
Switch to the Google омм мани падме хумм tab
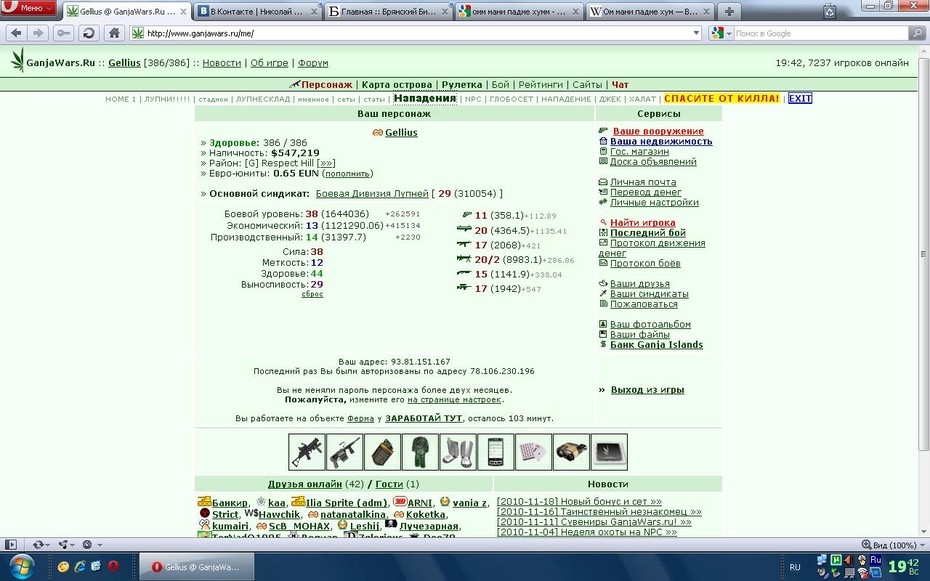[x=520, y=11]
